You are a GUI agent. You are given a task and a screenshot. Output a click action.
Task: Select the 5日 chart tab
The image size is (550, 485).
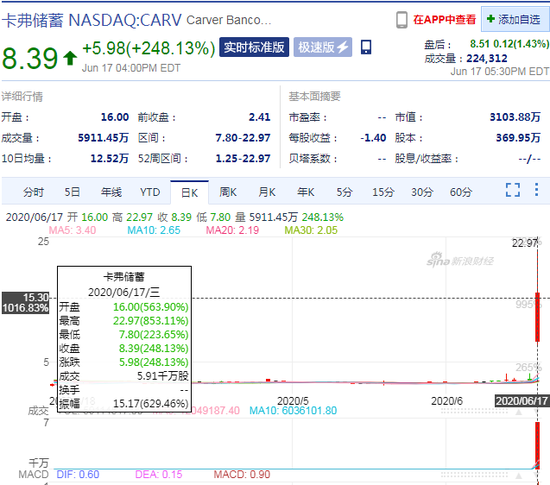coord(72,192)
